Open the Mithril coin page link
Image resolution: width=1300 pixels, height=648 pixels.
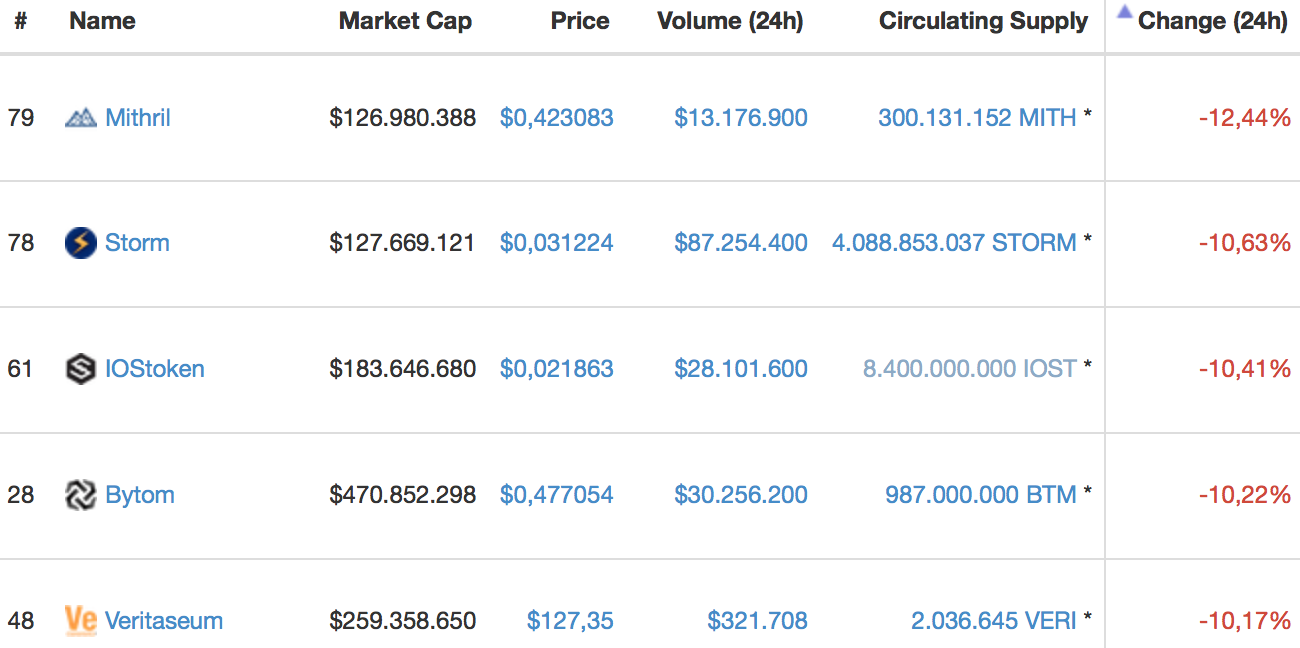point(138,118)
